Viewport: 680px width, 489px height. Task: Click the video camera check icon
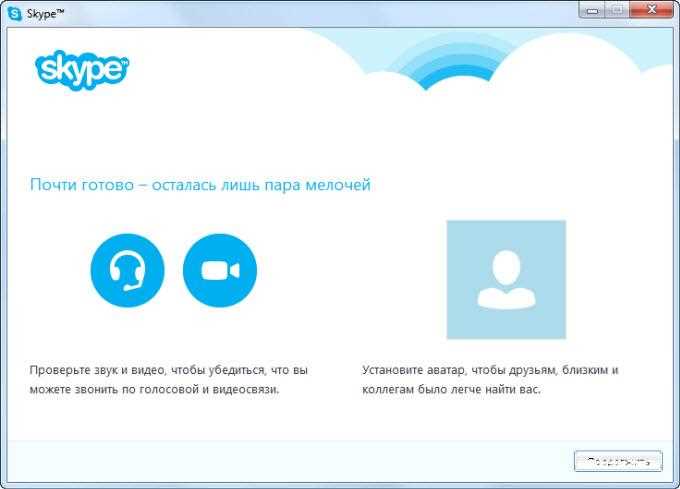click(220, 271)
